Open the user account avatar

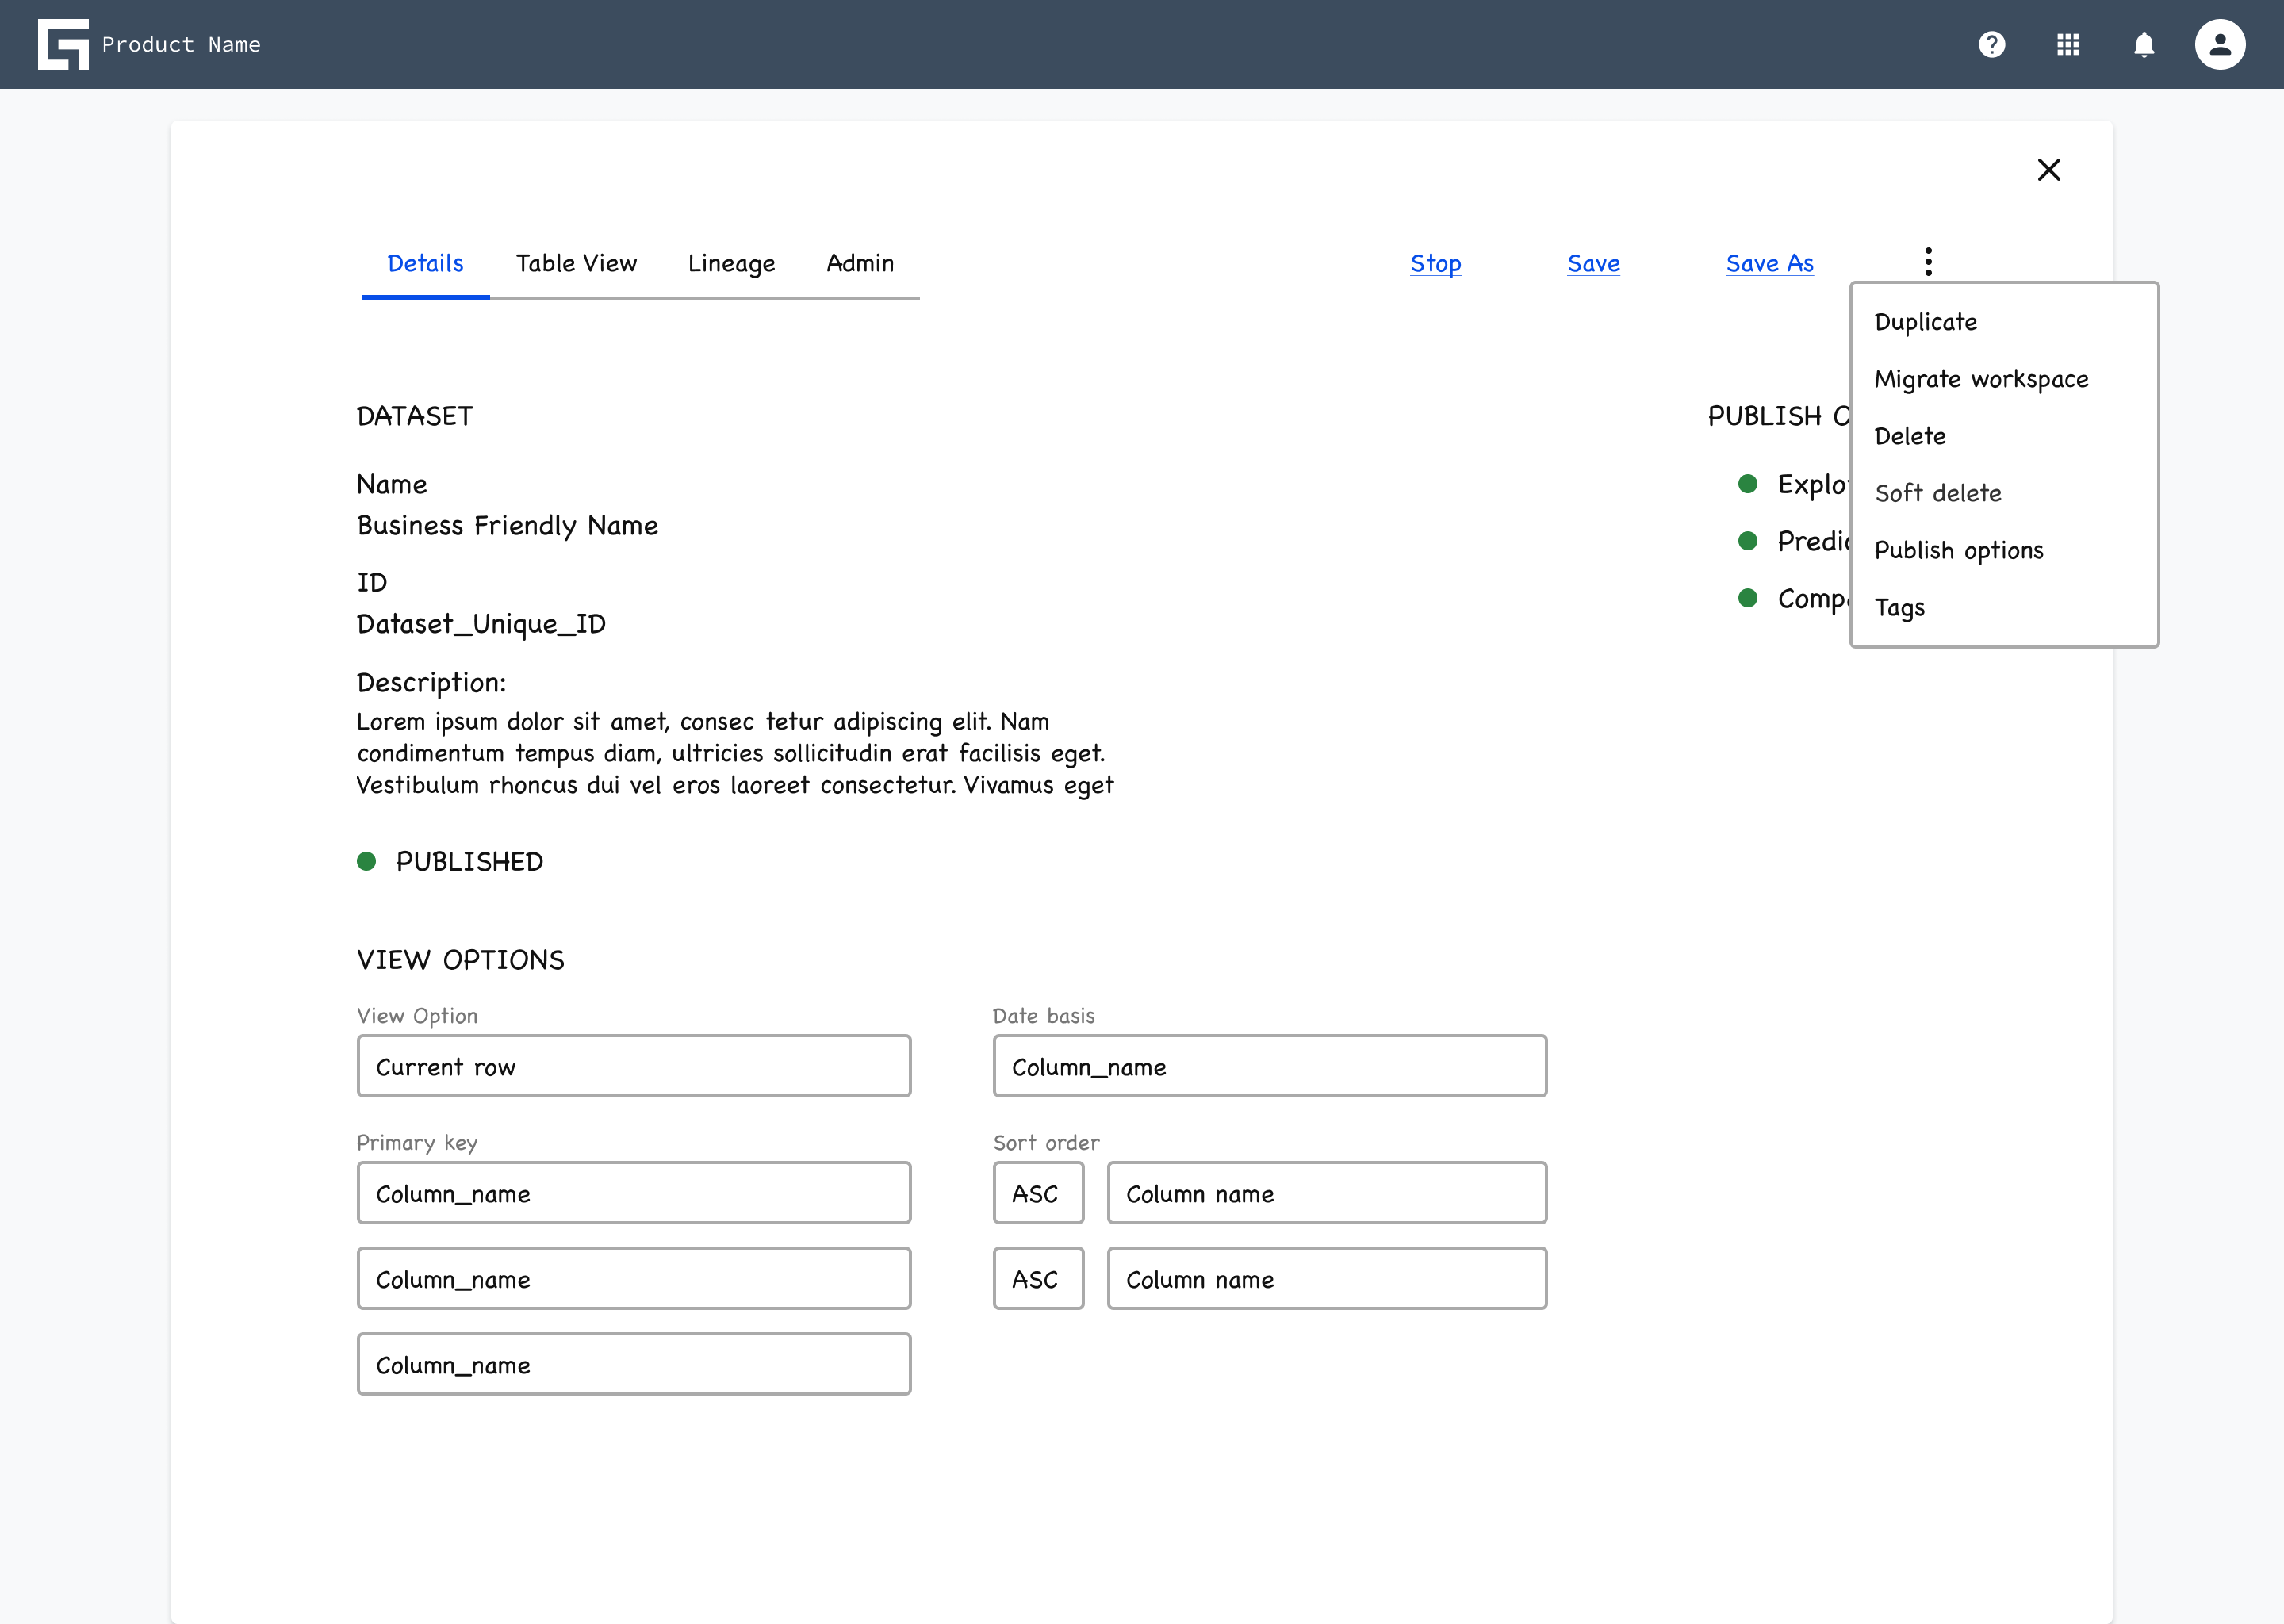[x=2220, y=44]
